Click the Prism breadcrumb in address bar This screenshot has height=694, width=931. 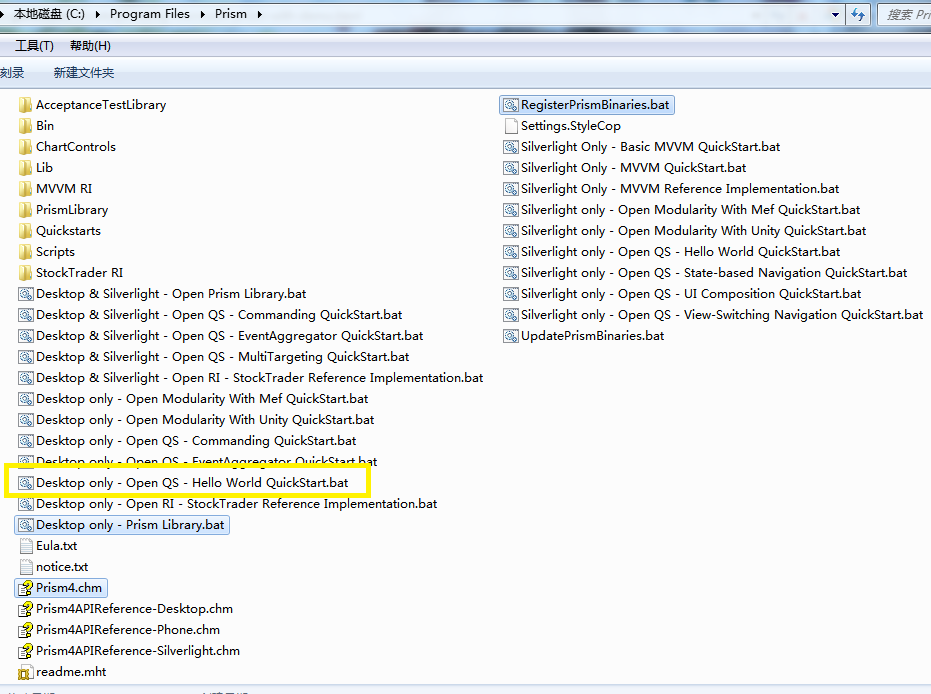[231, 14]
